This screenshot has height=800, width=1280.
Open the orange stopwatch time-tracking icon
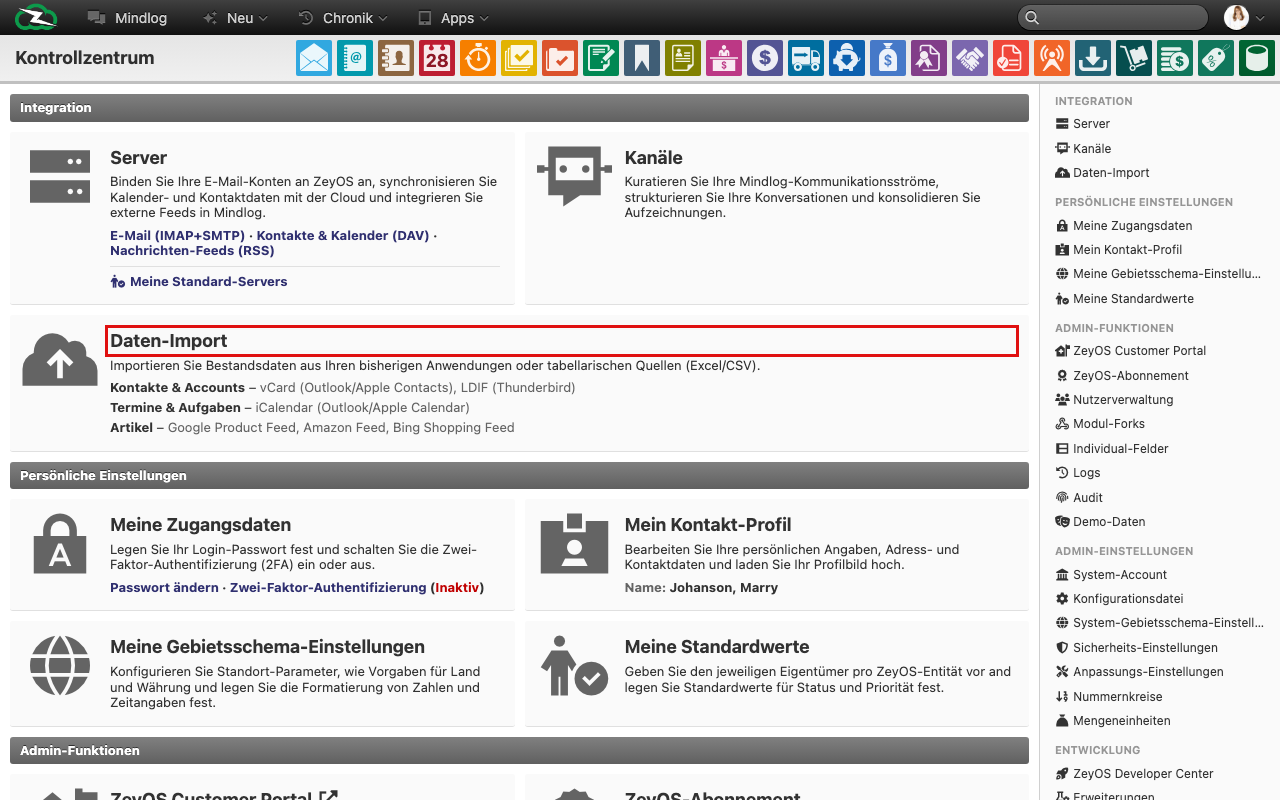[478, 58]
